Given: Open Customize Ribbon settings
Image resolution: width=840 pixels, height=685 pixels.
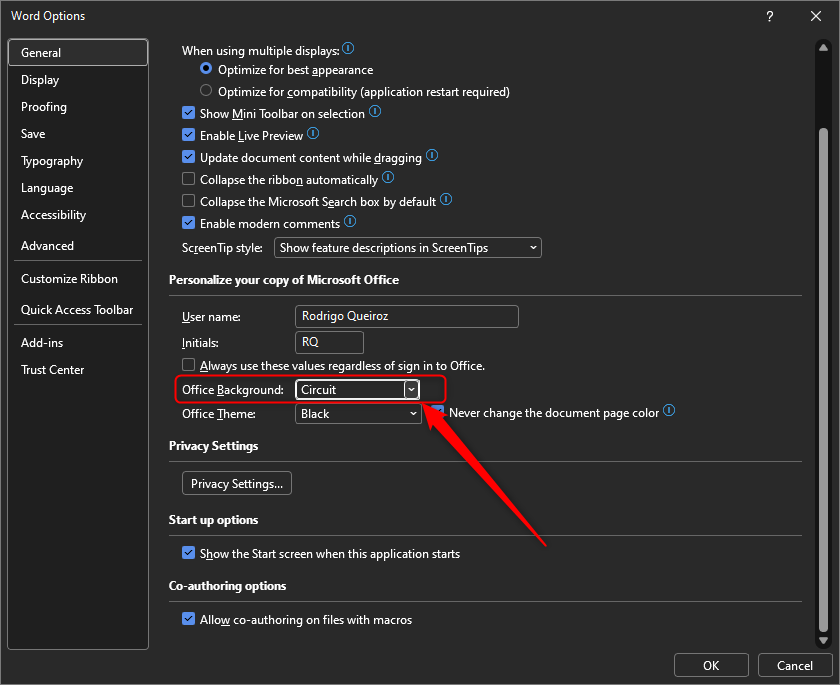Looking at the screenshot, I should [x=78, y=279].
